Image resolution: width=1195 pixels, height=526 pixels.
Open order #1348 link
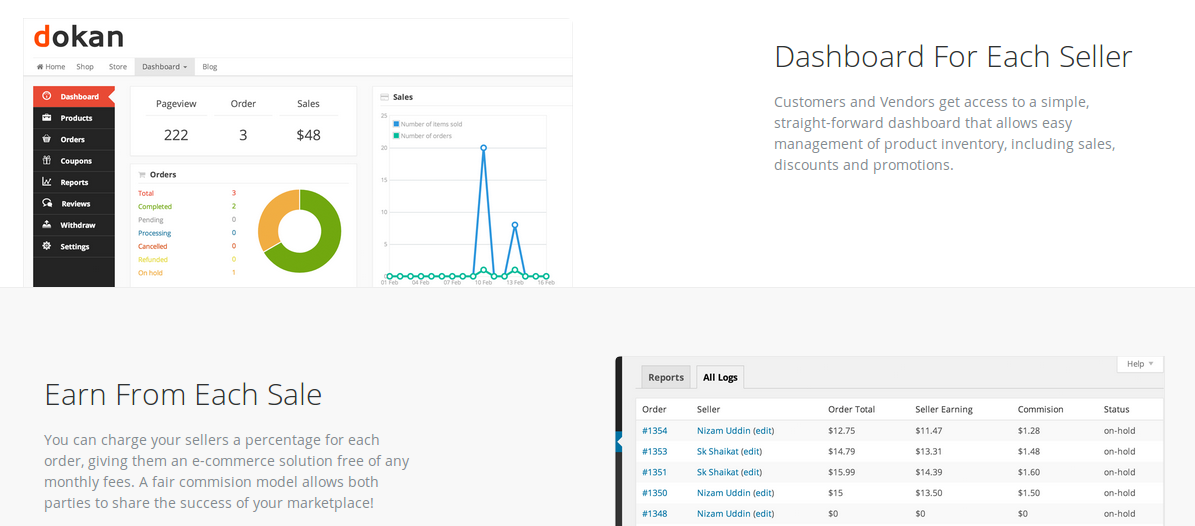[655, 513]
